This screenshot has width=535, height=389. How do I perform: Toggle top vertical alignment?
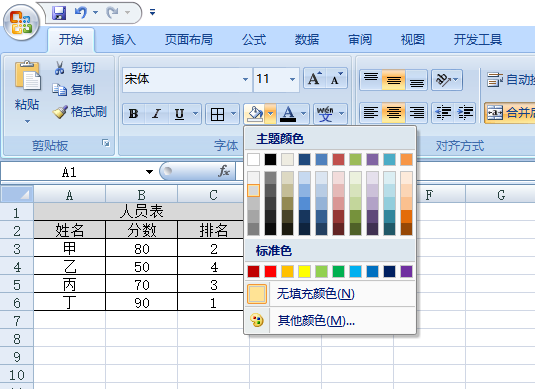(371, 80)
